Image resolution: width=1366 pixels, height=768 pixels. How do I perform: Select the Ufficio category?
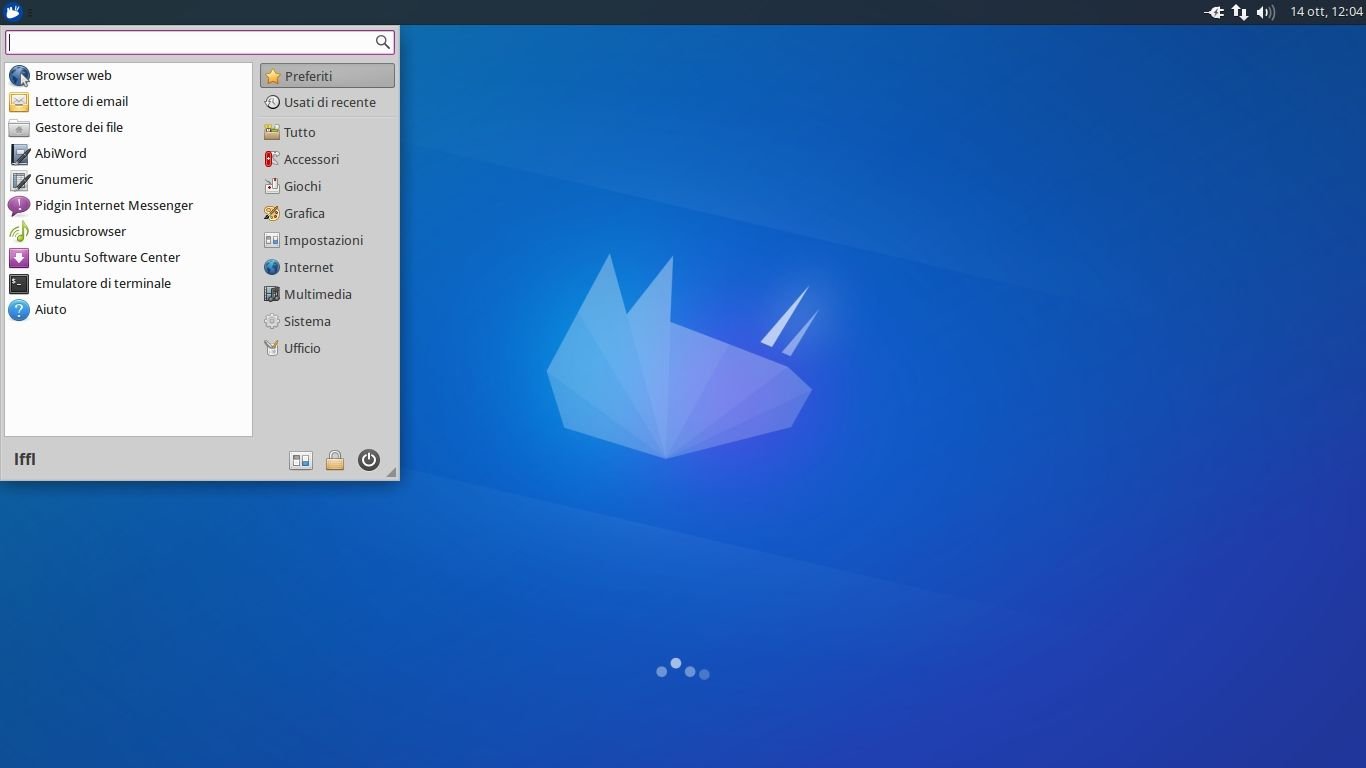pyautogui.click(x=301, y=349)
